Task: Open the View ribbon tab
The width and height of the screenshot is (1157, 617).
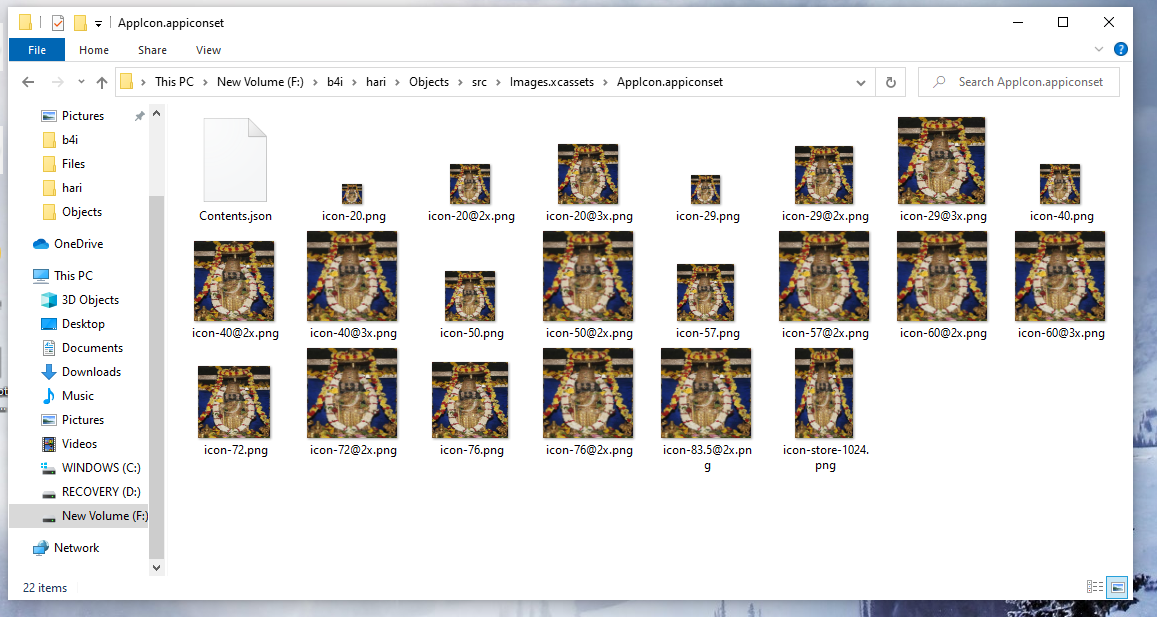Action: click(208, 50)
